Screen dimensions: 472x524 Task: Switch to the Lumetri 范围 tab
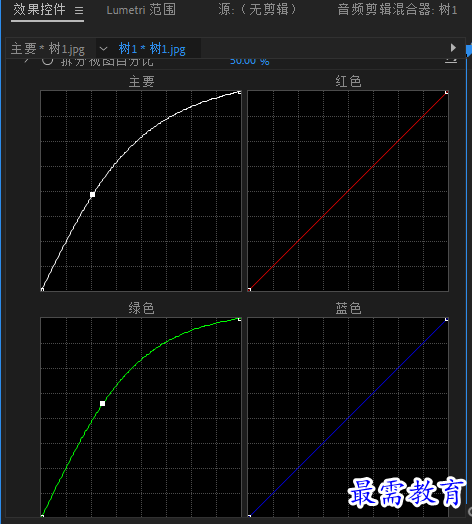click(x=141, y=10)
